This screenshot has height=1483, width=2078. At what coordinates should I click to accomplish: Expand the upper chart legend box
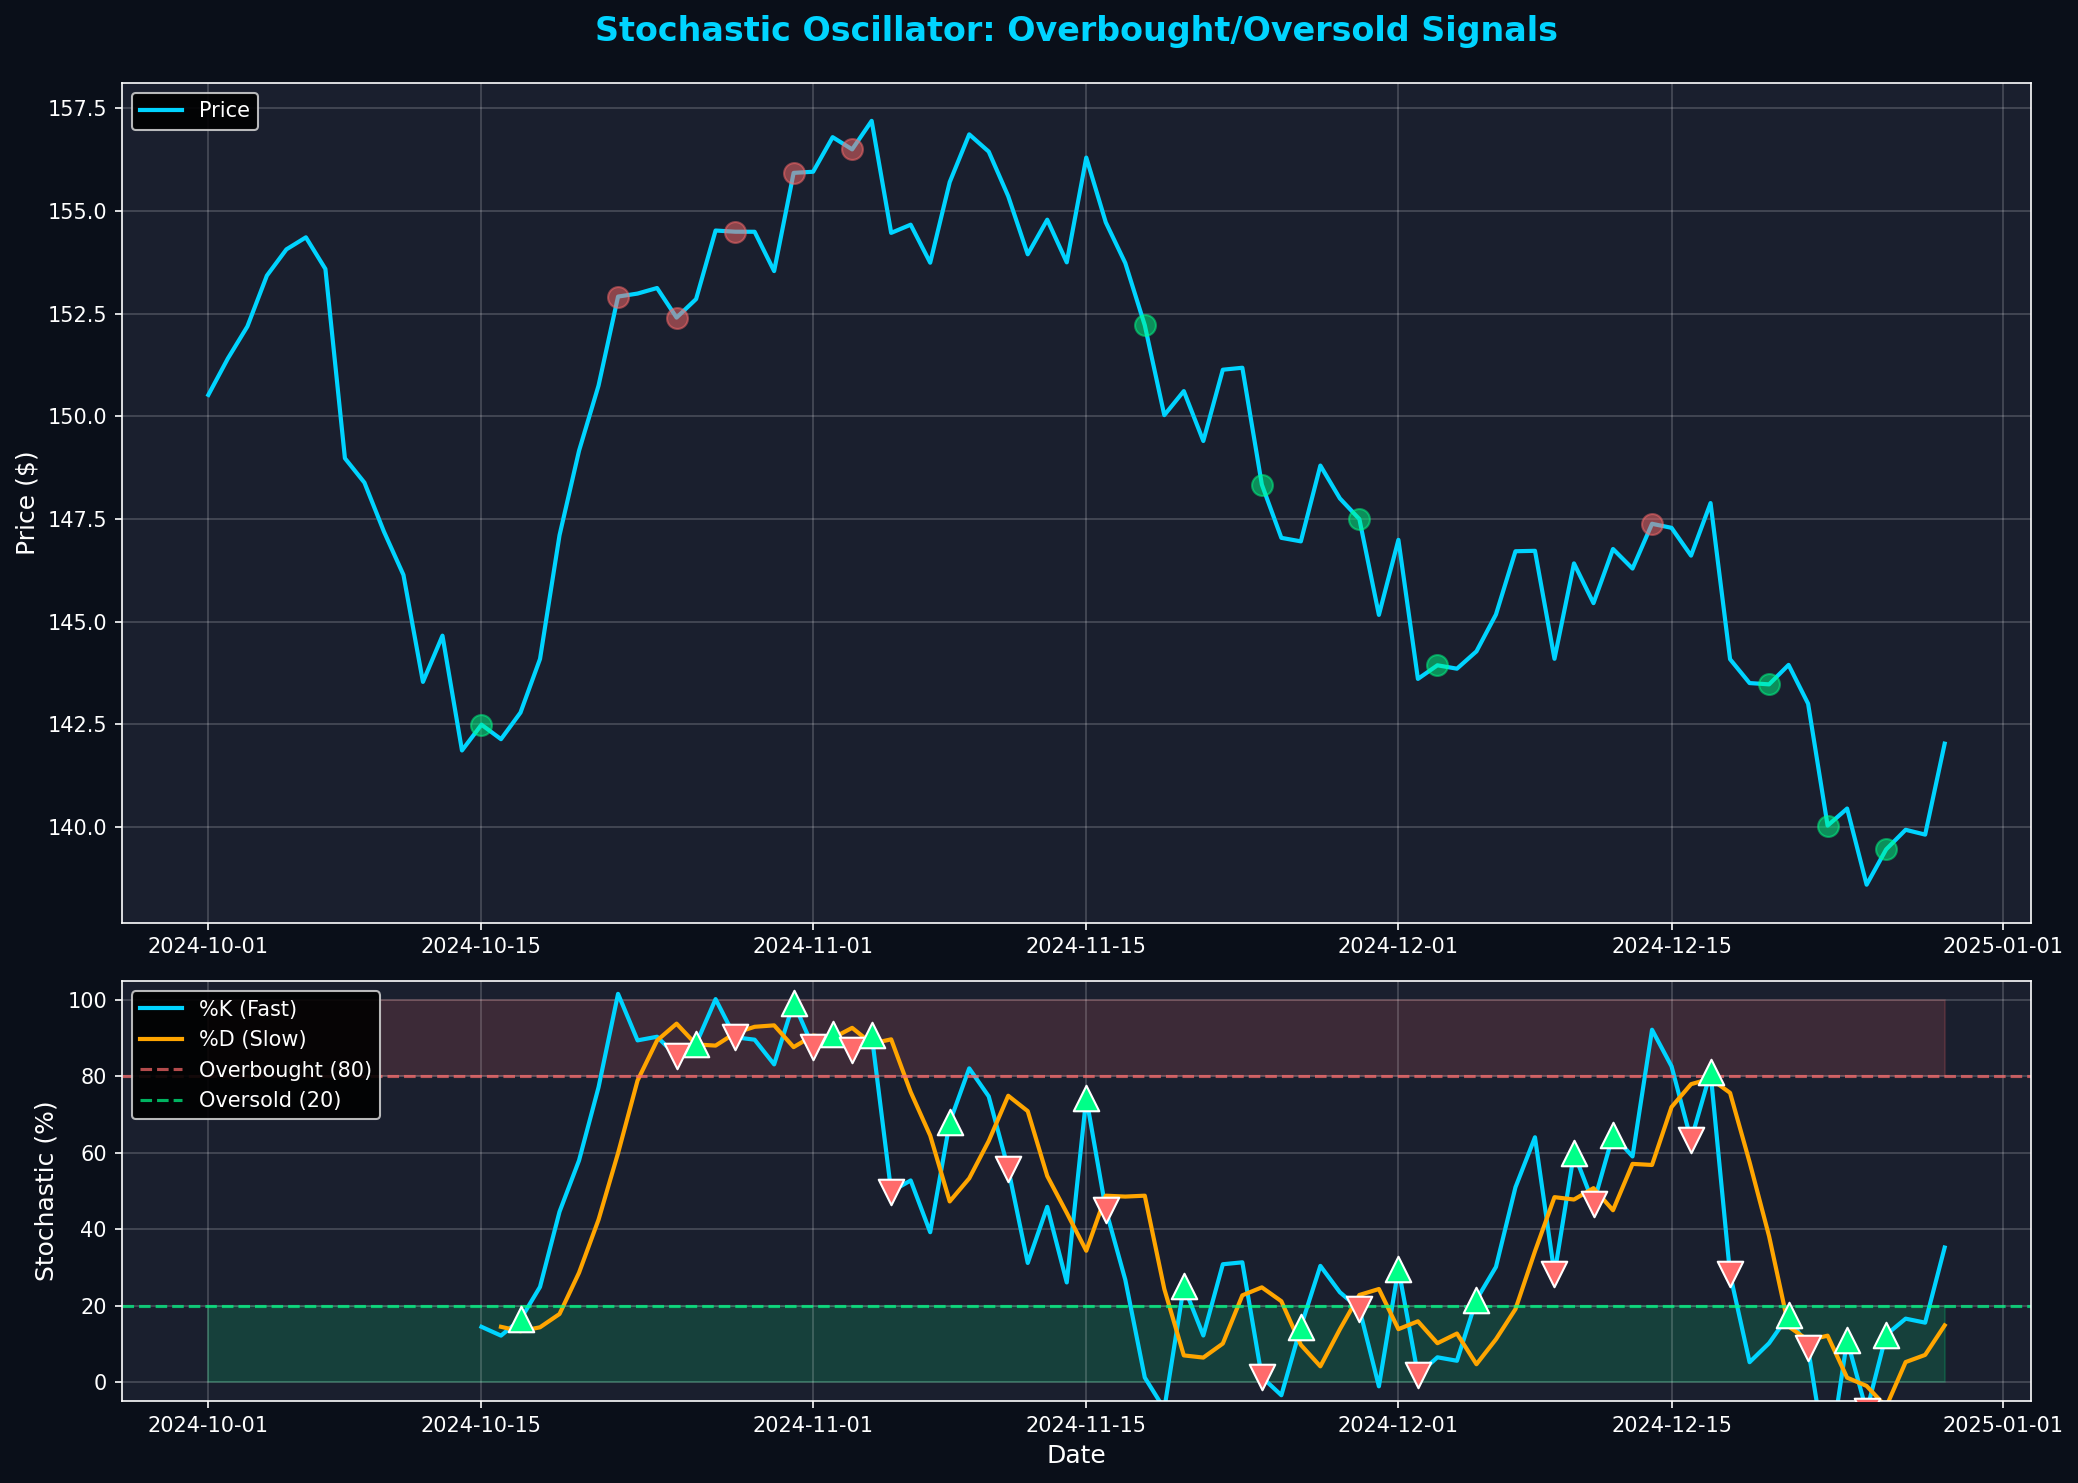point(193,110)
